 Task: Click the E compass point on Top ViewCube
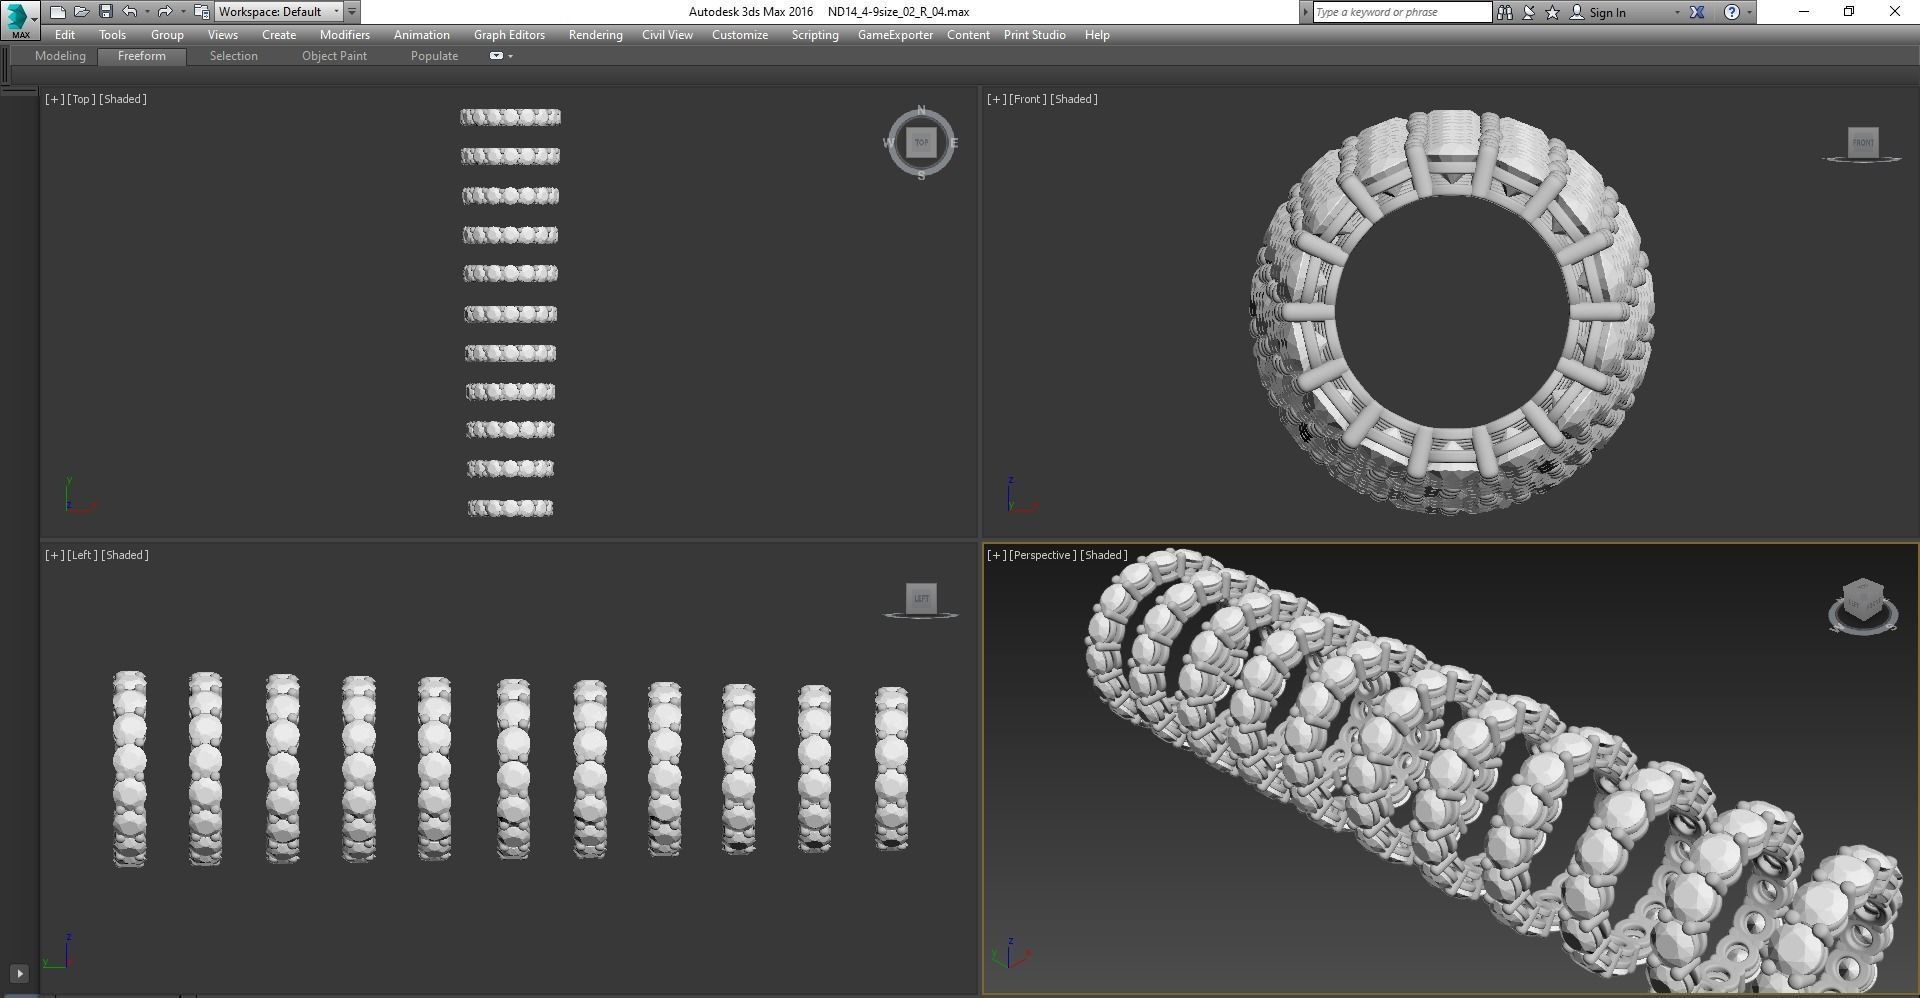(954, 143)
